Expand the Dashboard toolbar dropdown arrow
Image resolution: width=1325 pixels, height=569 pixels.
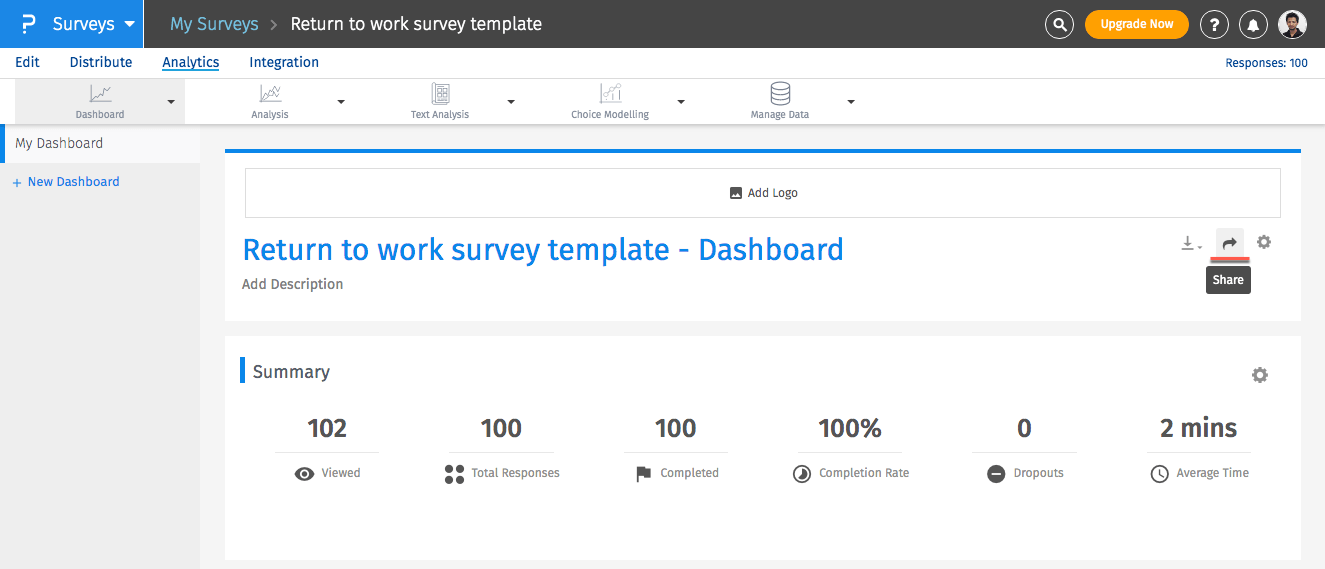171,102
